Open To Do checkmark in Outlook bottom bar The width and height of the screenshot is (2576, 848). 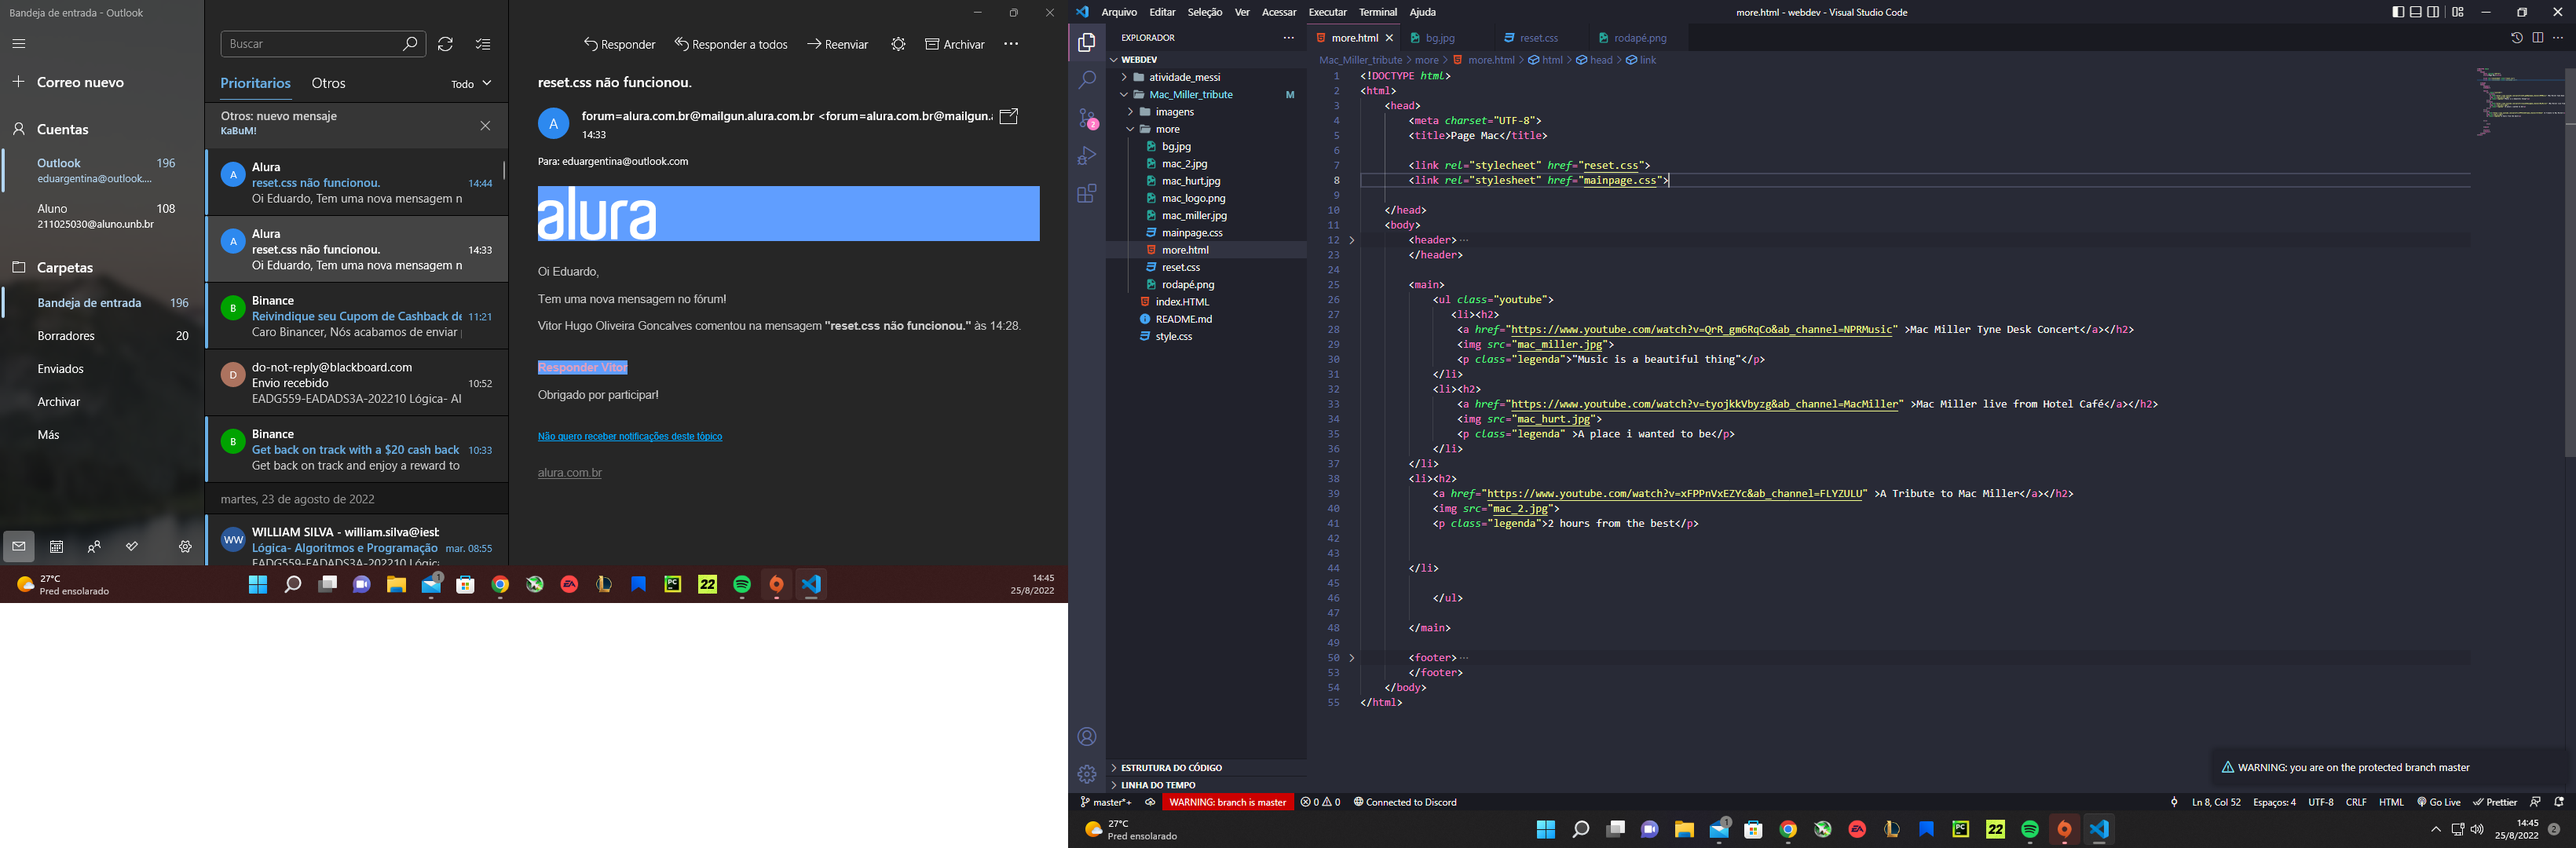click(132, 547)
